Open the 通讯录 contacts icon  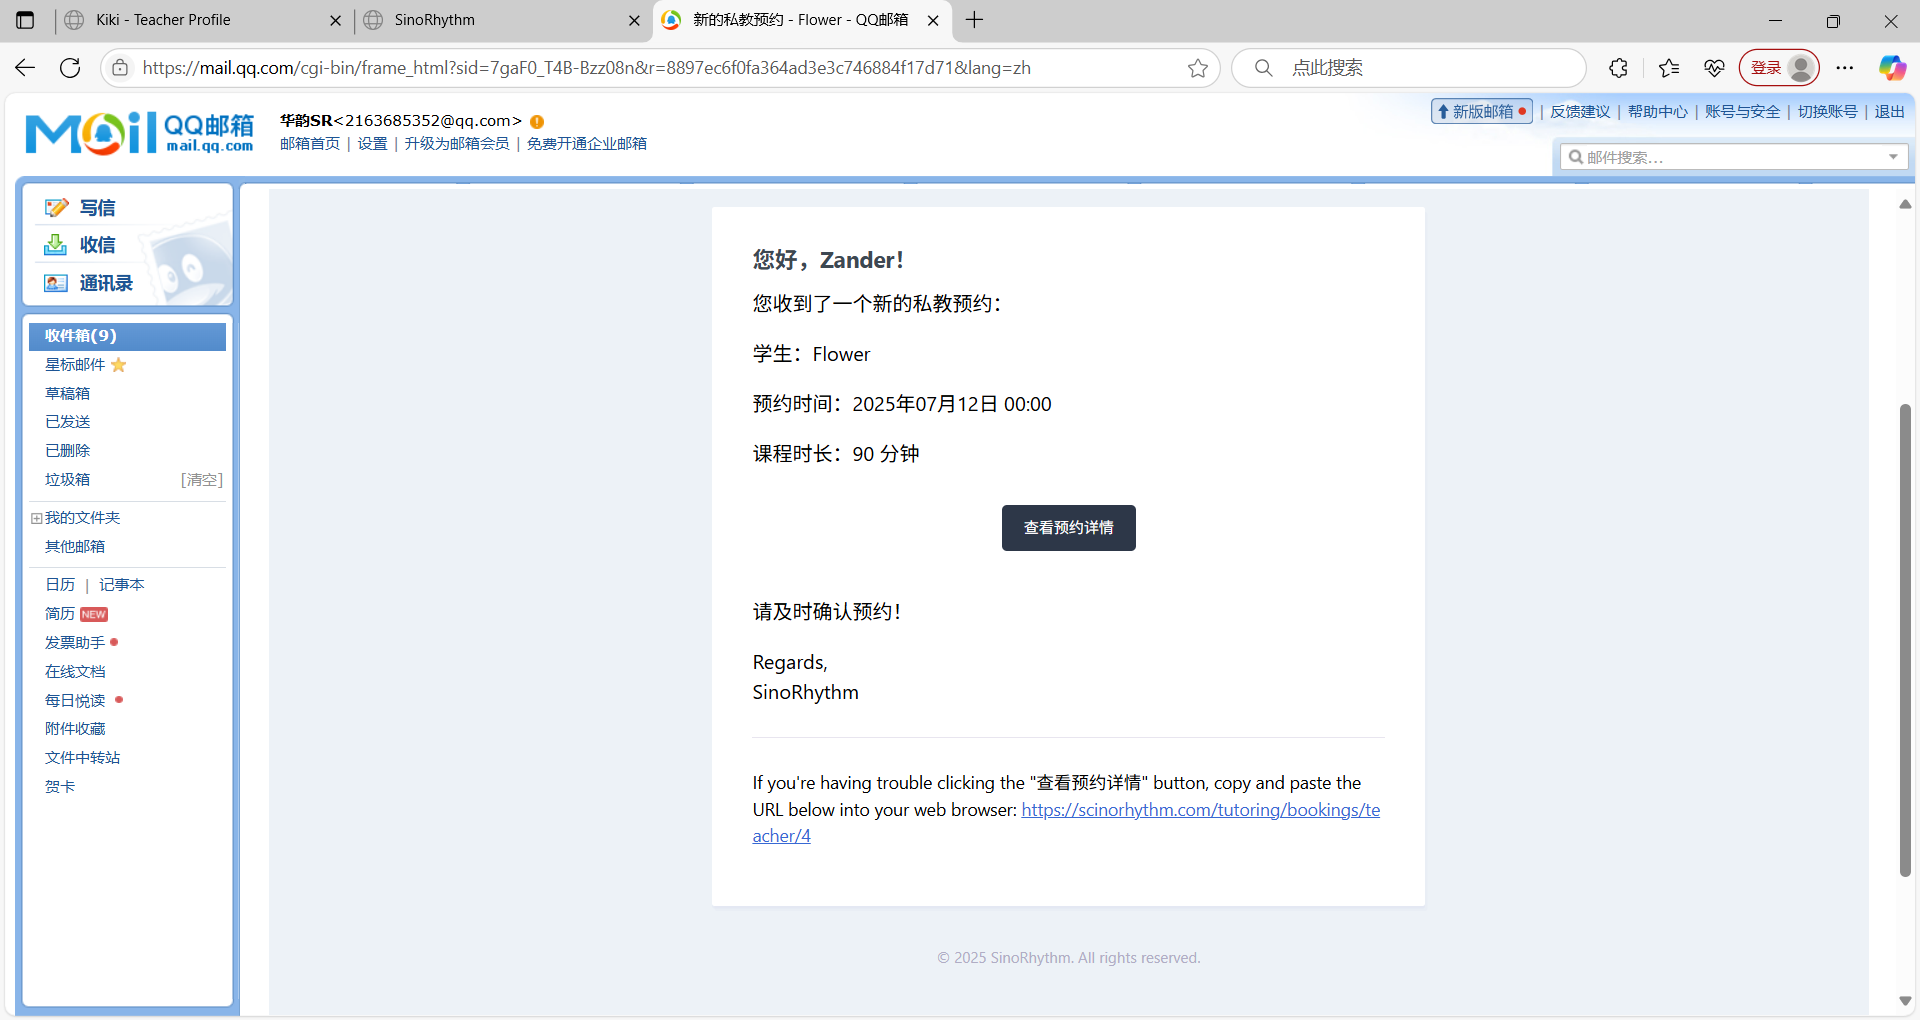tap(56, 283)
